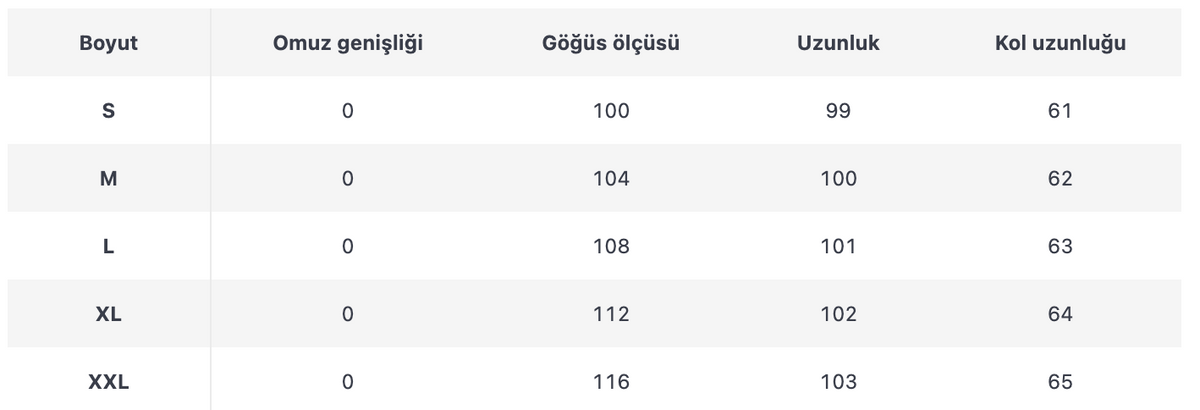Screen dimensions: 1200x410
Task: Select the Omuz genişliği column header
Action: [x=347, y=45]
